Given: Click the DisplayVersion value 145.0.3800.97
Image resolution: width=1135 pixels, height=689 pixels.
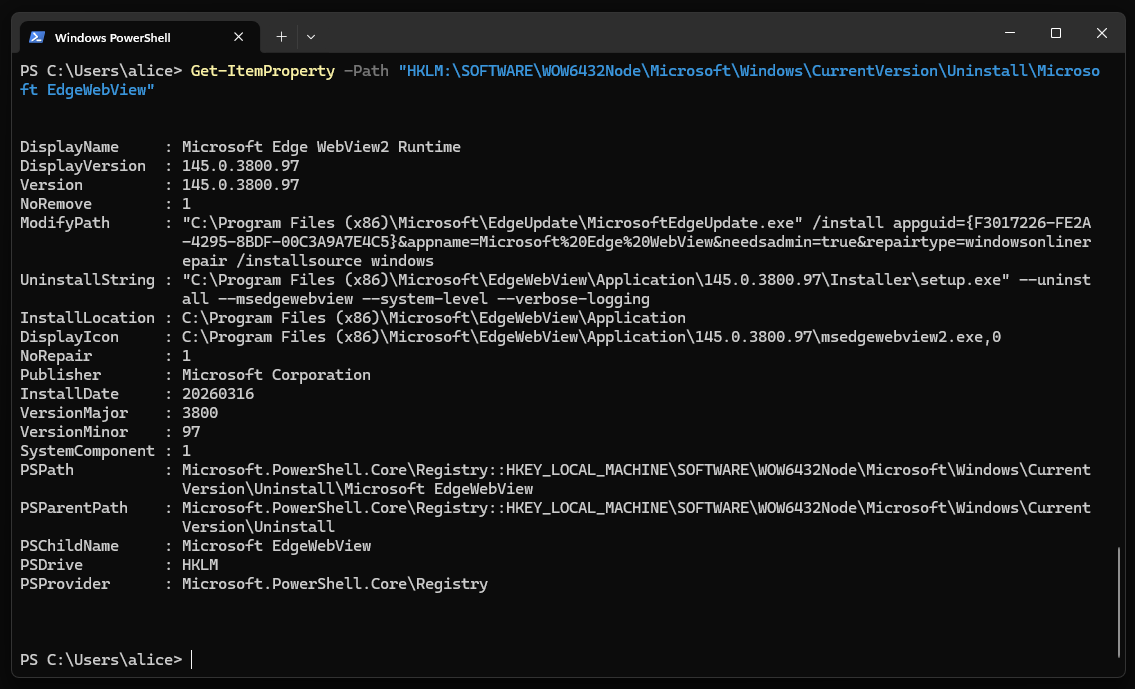Looking at the screenshot, I should point(240,166).
